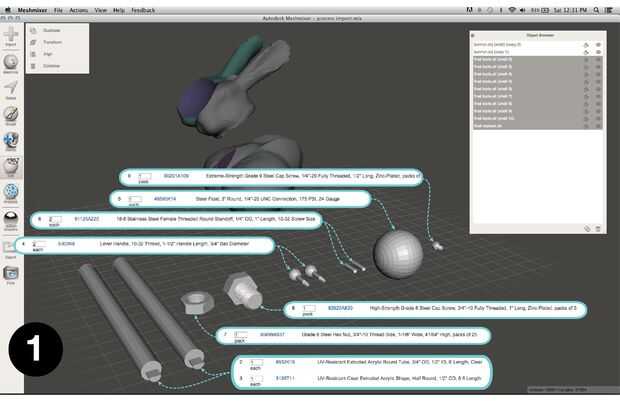Click the Object Browser title bar
The width and height of the screenshot is (620, 401).
(538, 35)
